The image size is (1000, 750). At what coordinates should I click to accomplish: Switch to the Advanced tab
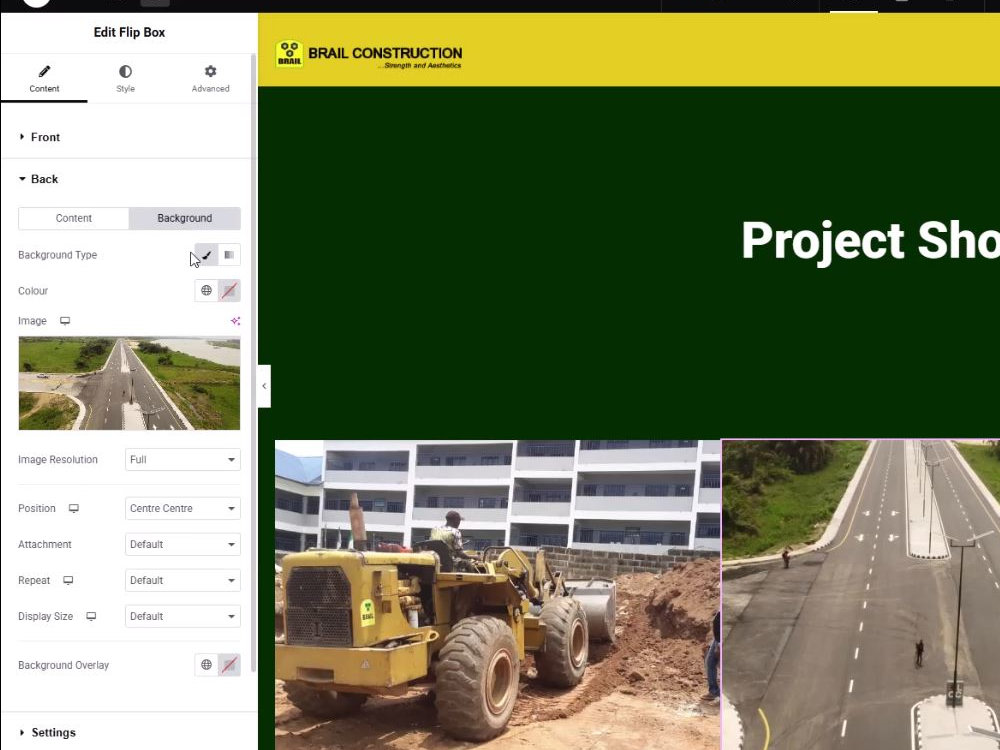click(x=210, y=79)
